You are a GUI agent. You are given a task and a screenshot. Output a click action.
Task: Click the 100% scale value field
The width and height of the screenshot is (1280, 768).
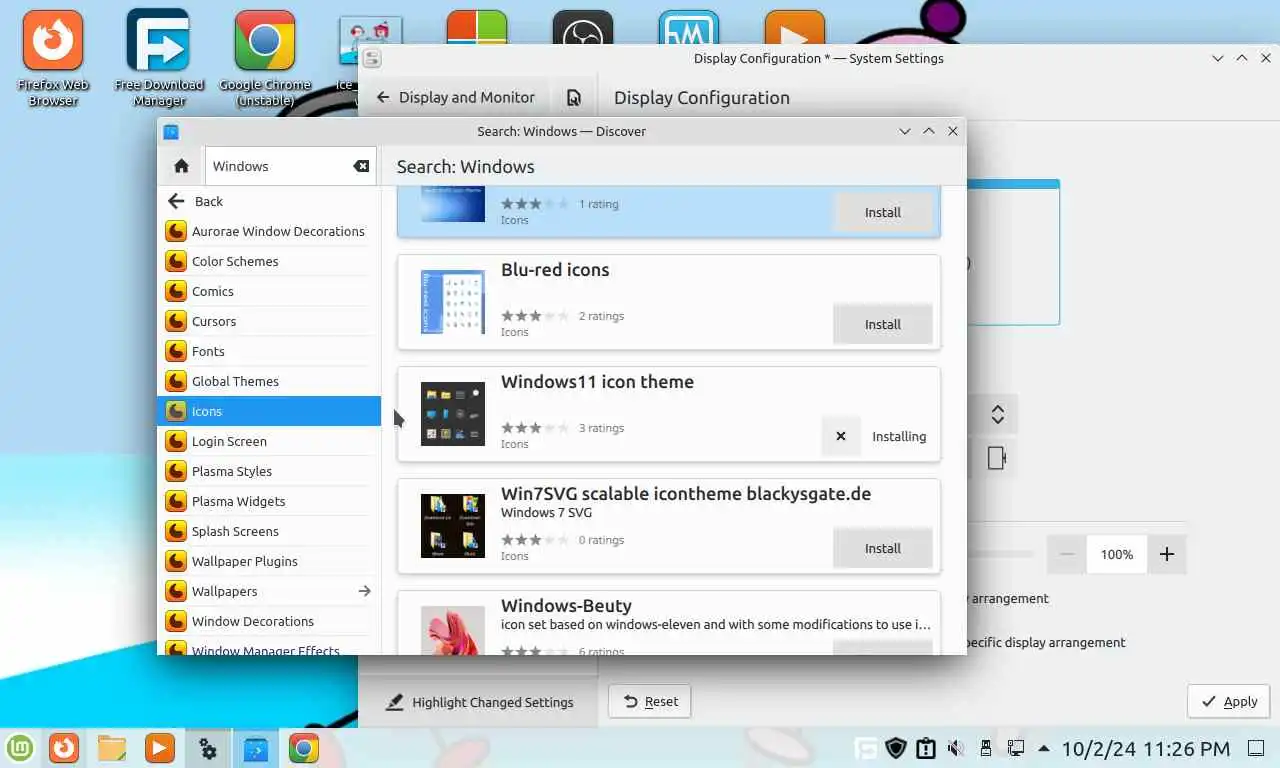click(x=1117, y=554)
